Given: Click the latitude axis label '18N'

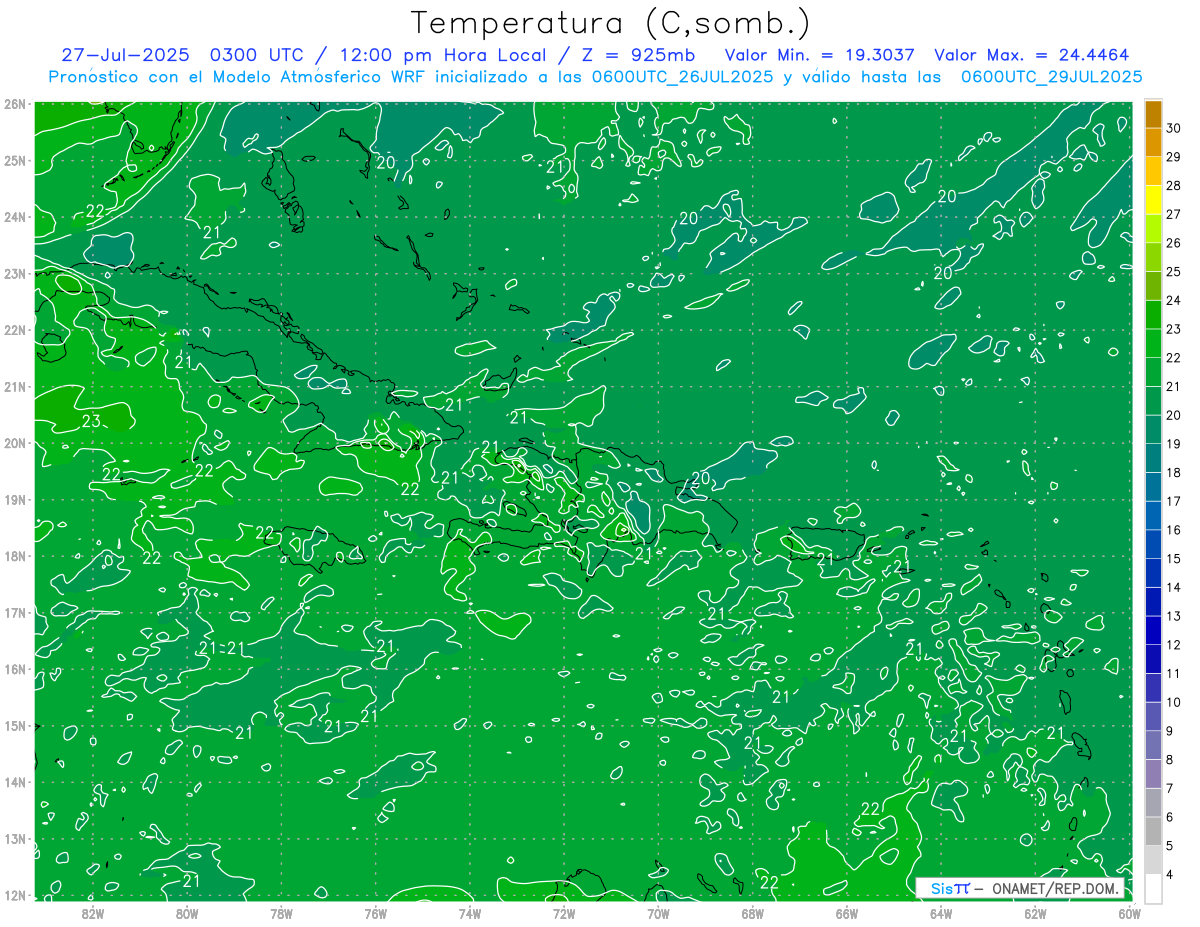Looking at the screenshot, I should pos(15,556).
